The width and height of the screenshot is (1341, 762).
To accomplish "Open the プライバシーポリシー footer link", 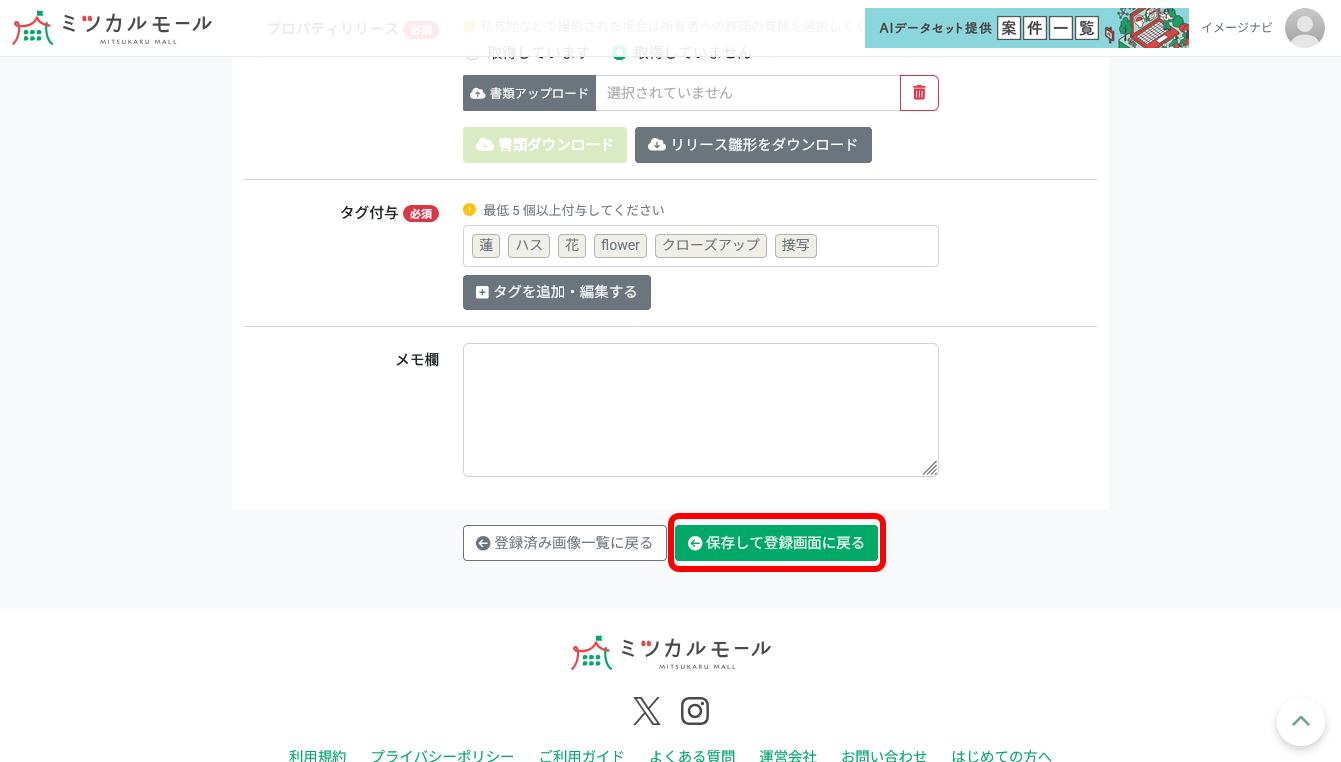I will click(x=442, y=756).
